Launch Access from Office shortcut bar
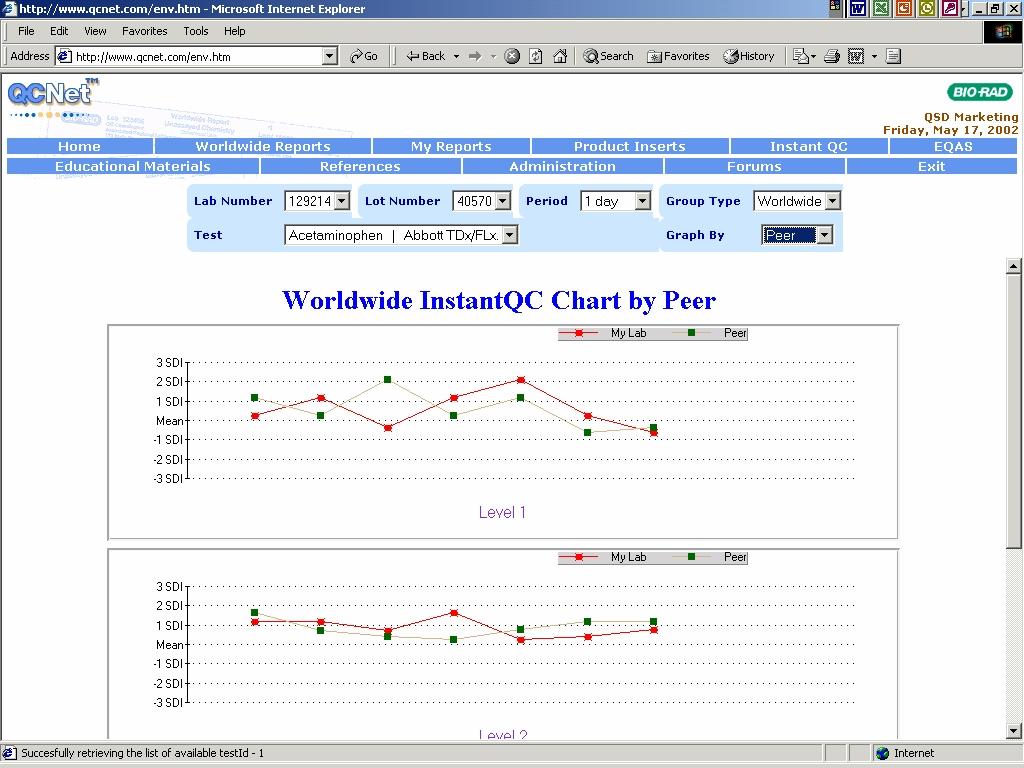This screenshot has width=1024, height=768. pyautogui.click(x=950, y=8)
